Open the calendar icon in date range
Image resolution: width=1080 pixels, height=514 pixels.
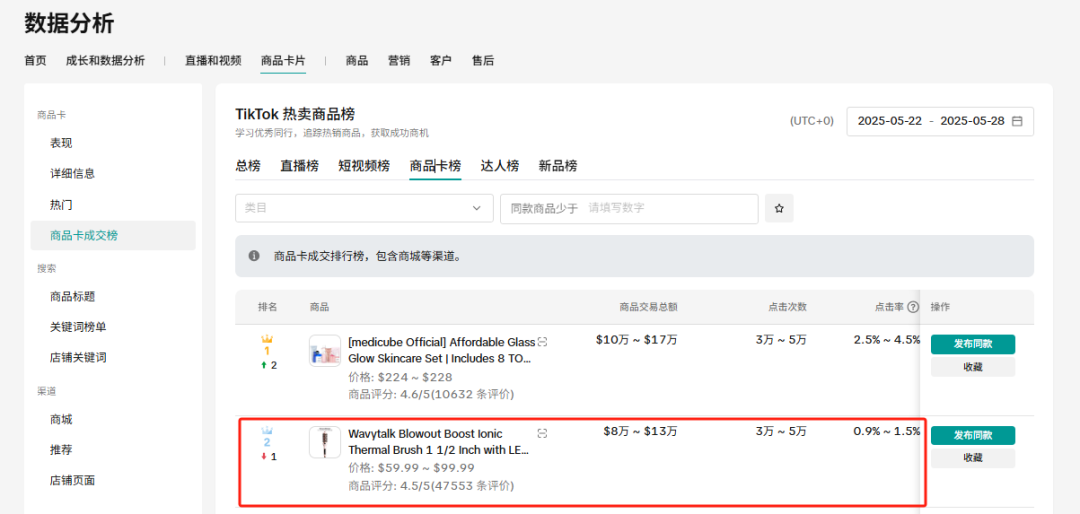[1017, 121]
